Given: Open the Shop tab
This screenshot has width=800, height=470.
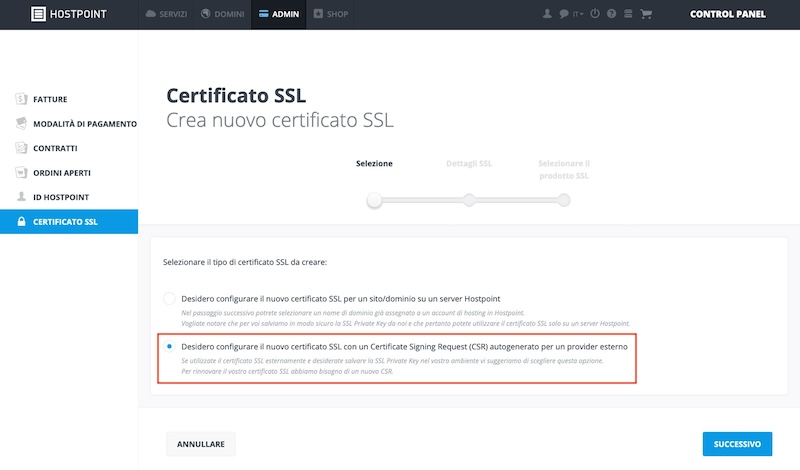Looking at the screenshot, I should point(331,14).
